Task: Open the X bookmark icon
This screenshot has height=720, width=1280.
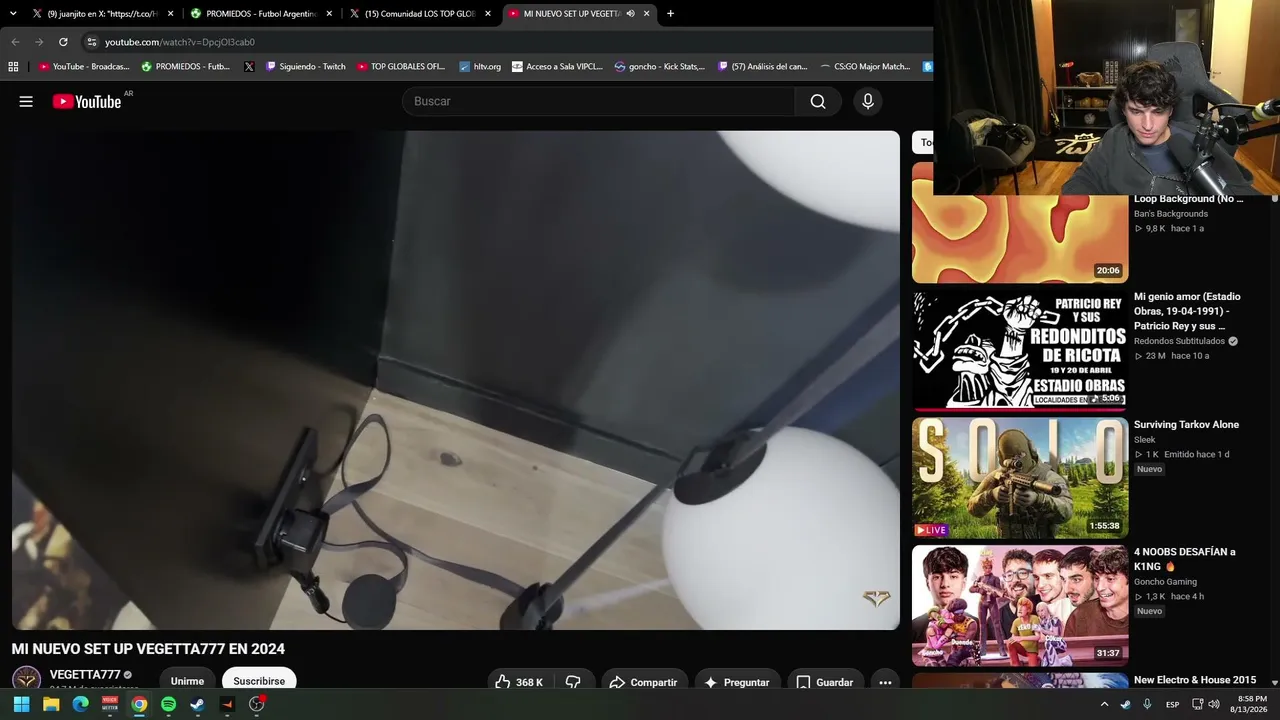Action: [x=249, y=67]
